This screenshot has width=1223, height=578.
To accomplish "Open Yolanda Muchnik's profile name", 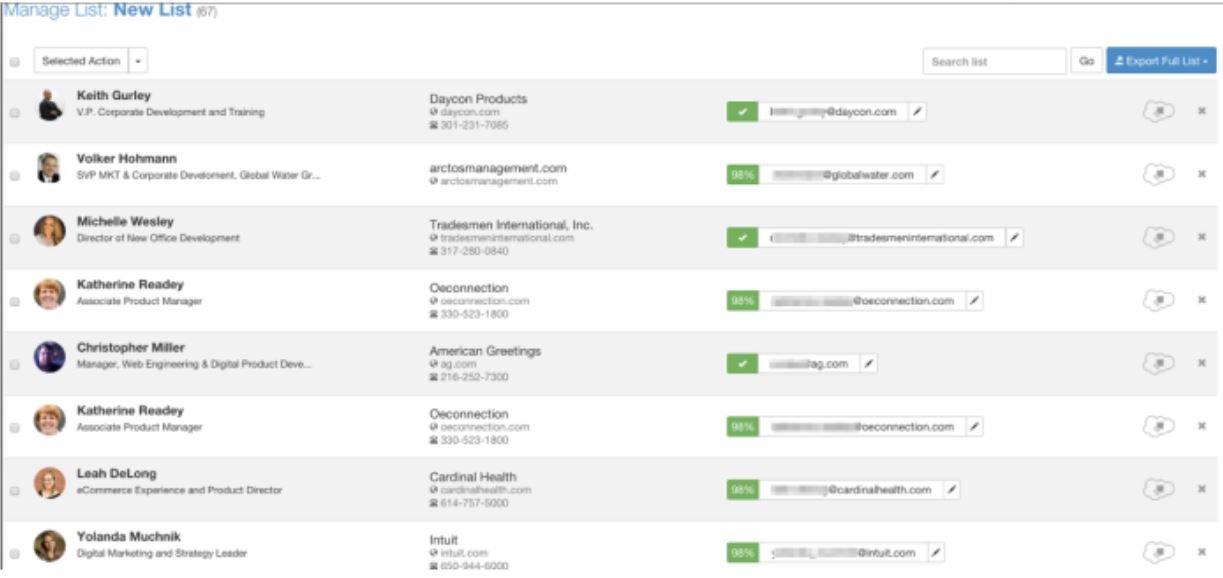I will pyautogui.click(x=129, y=537).
